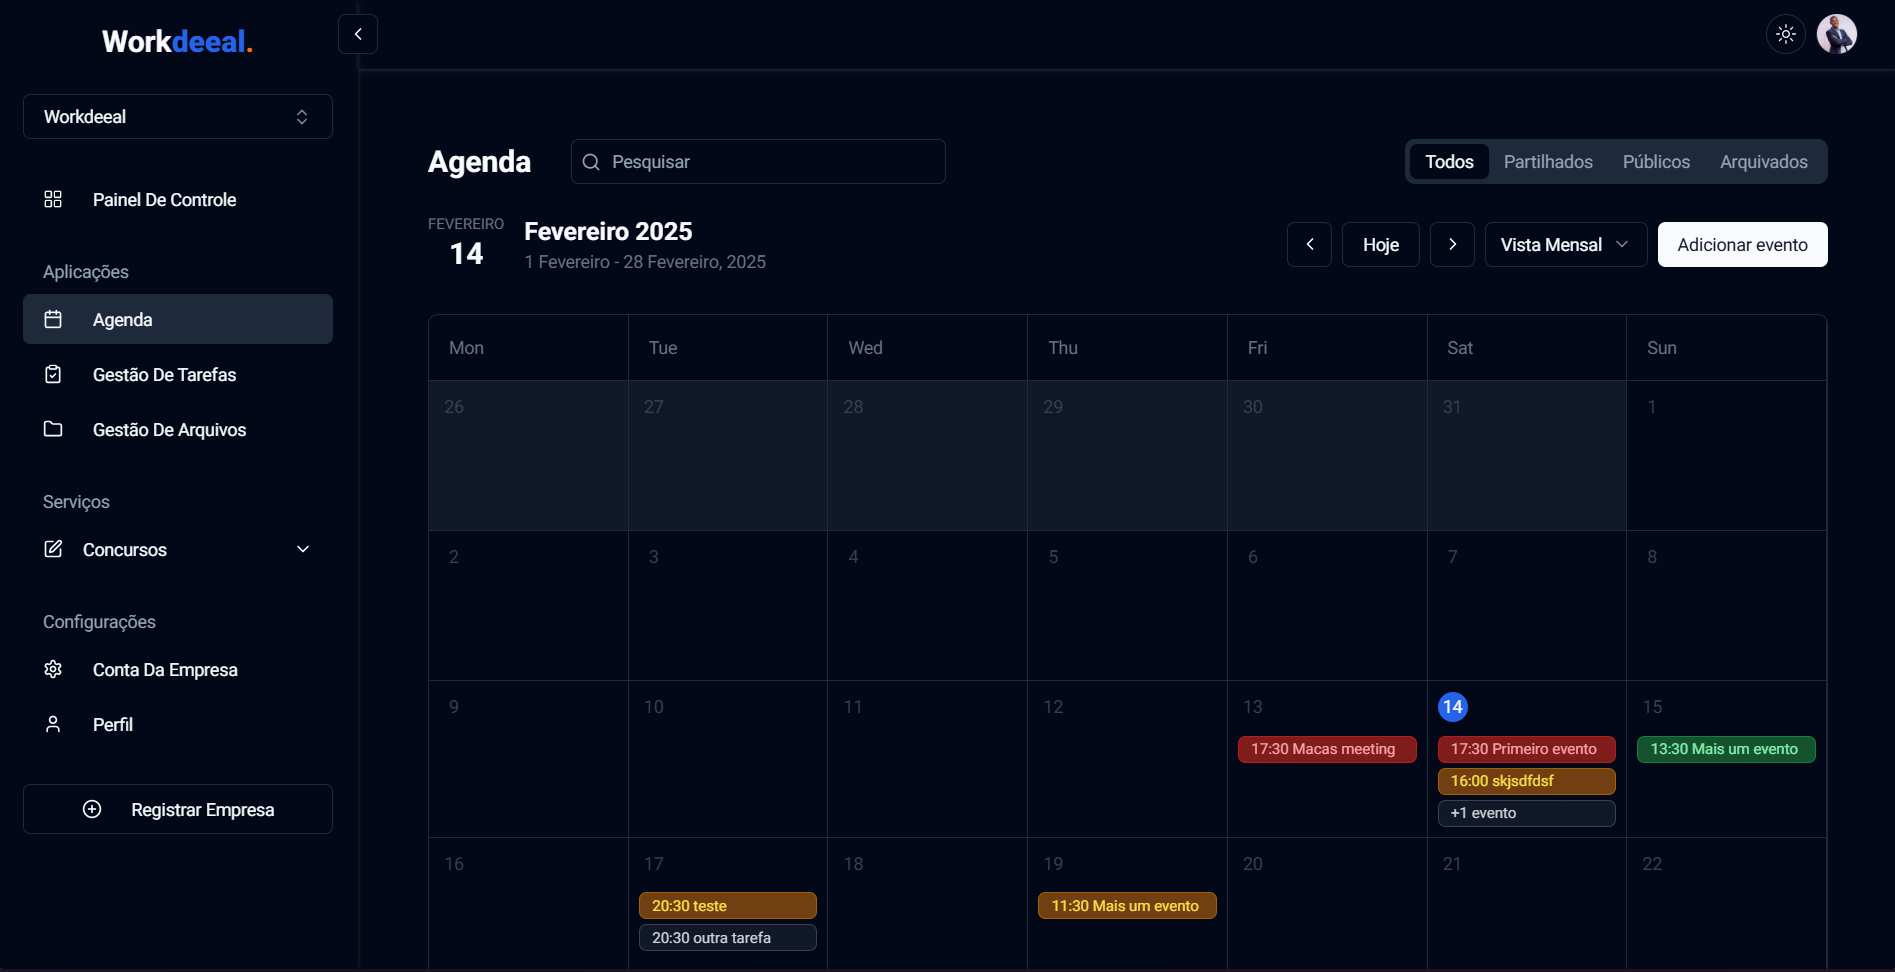Click the Conta Da Empresa gear icon

(53, 669)
